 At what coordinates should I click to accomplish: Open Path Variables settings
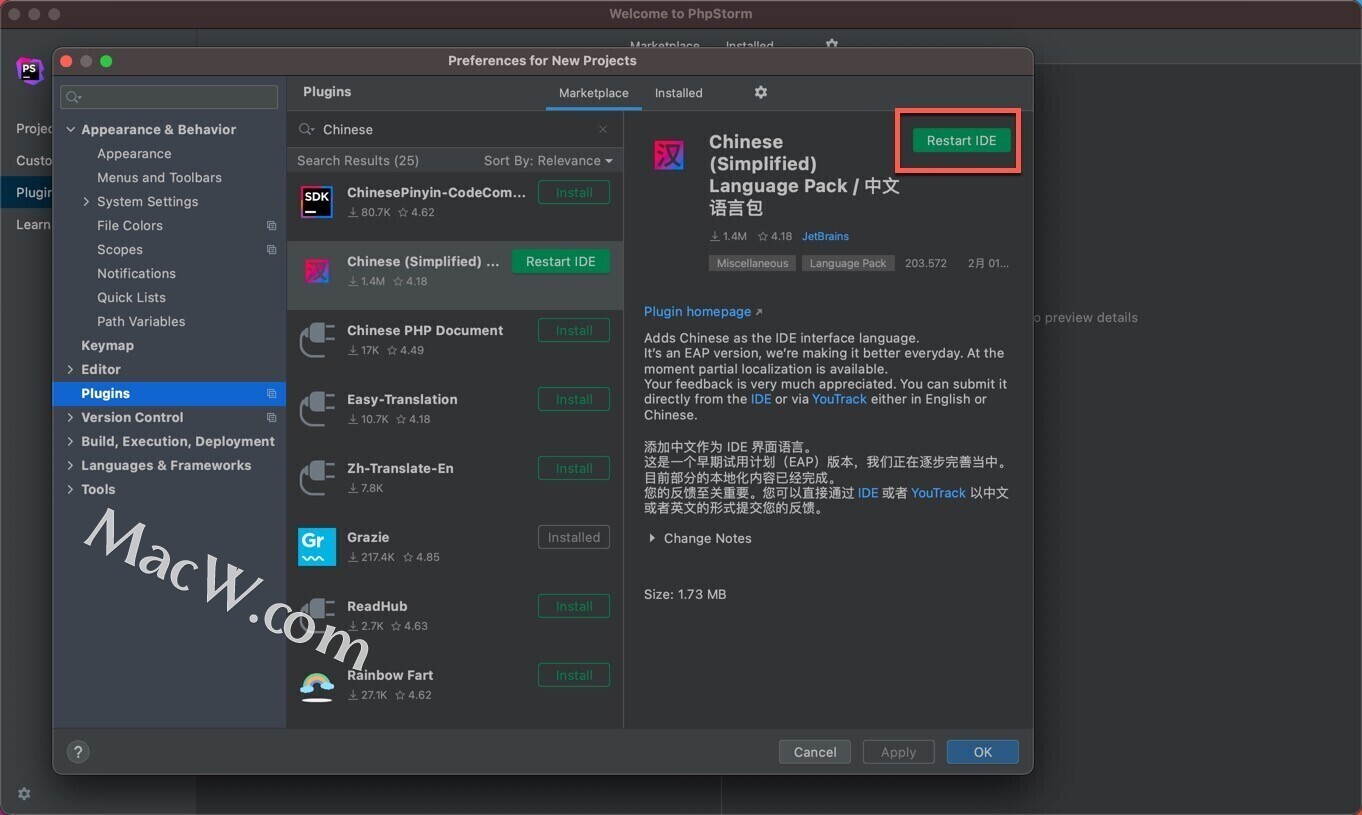pos(141,322)
